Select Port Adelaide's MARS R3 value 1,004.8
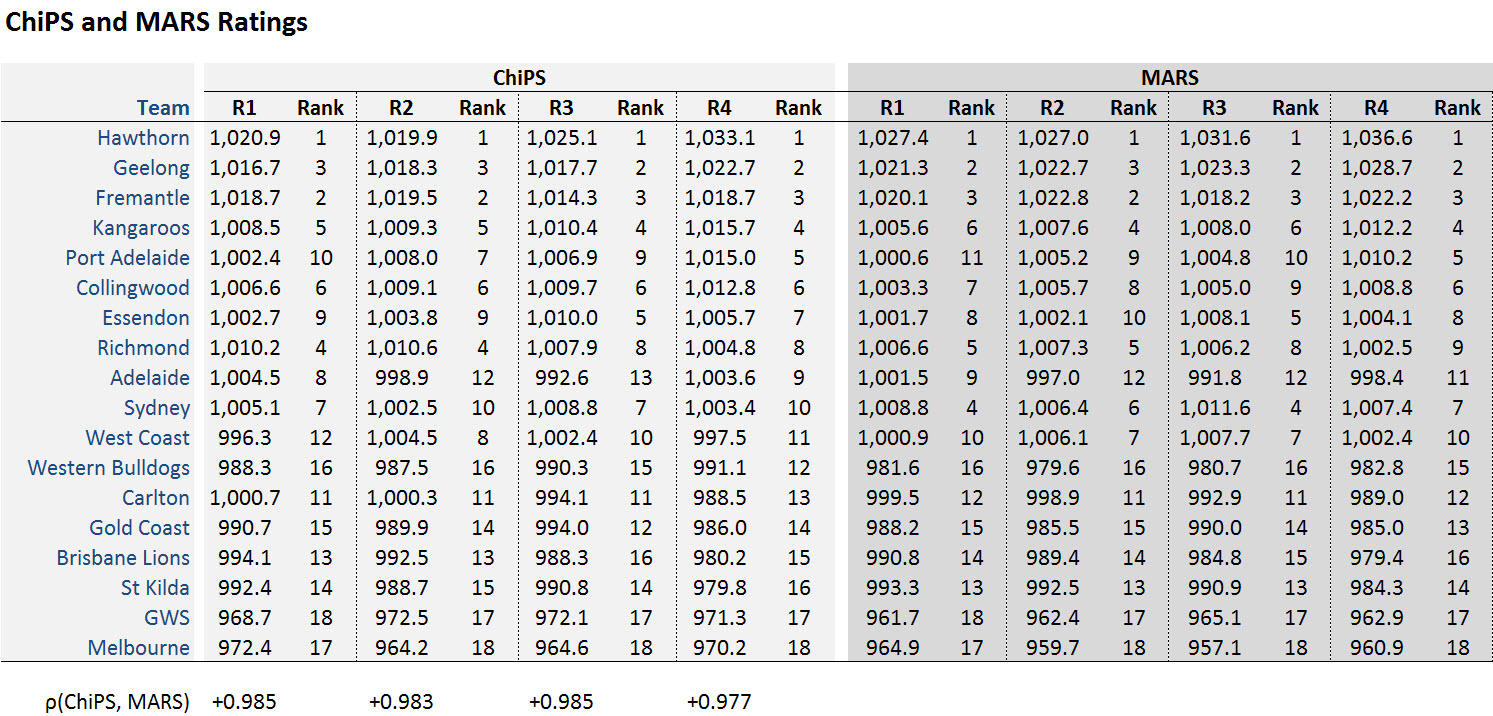 click(x=1215, y=258)
